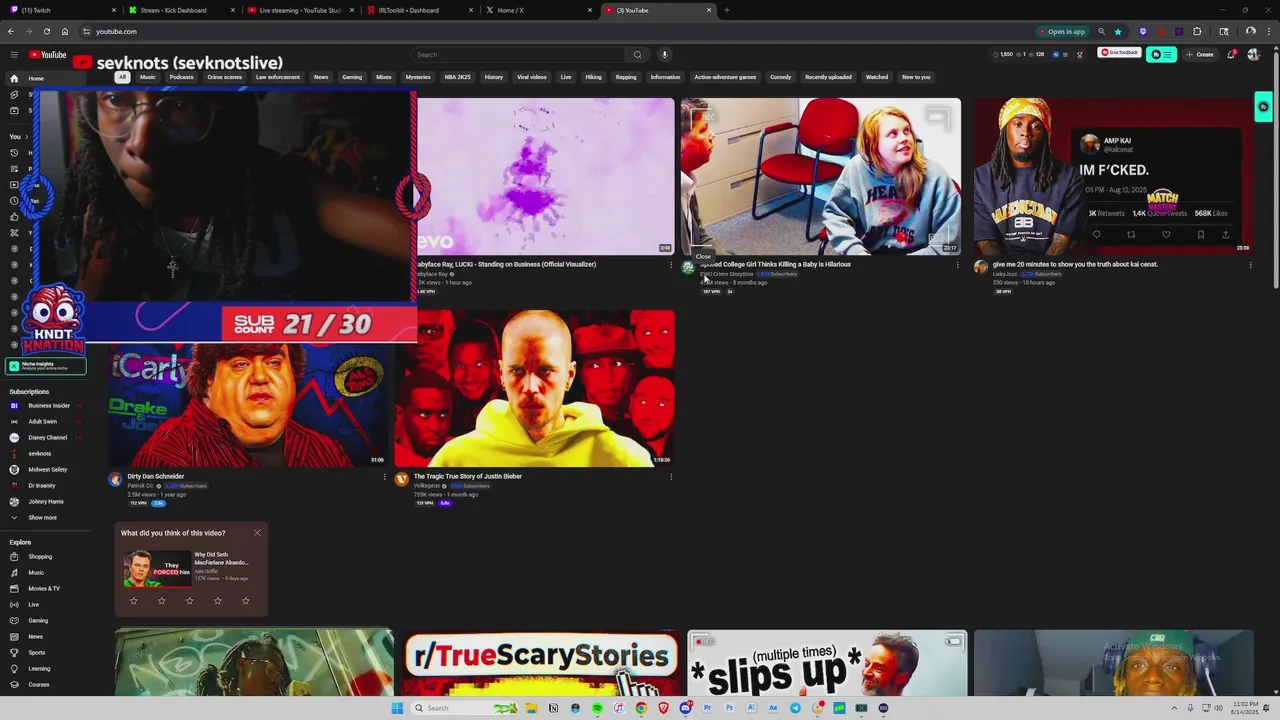The height and width of the screenshot is (720, 1280).
Task: Open the Shopping explore section
Action: 40,557
